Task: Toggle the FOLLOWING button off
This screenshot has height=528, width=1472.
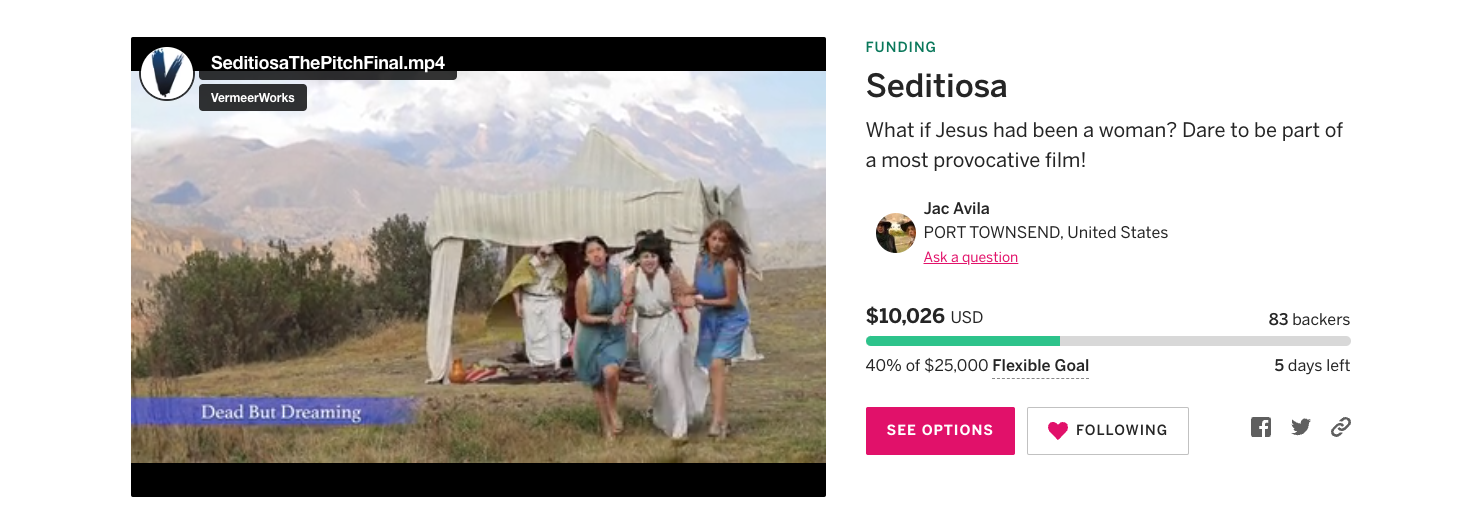Action: pos(1108,431)
